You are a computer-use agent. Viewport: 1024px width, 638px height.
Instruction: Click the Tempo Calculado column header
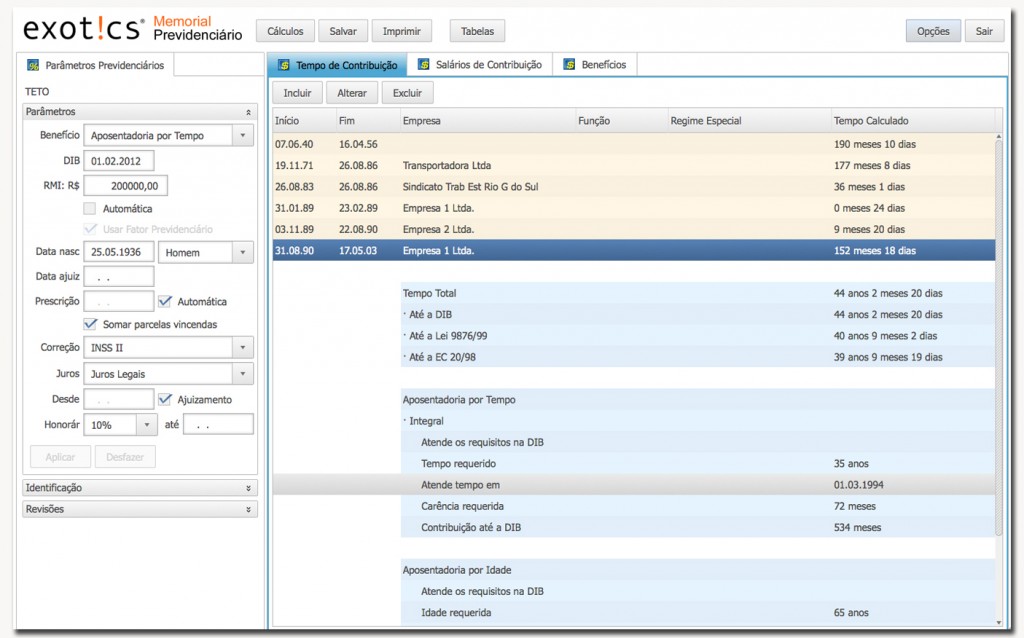(912, 121)
